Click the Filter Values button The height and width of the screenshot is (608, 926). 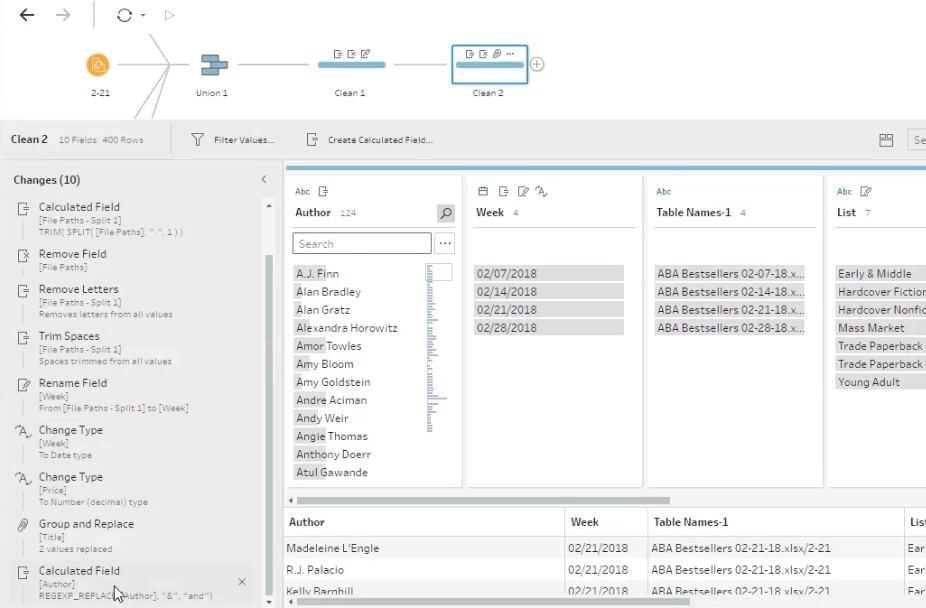(233, 140)
